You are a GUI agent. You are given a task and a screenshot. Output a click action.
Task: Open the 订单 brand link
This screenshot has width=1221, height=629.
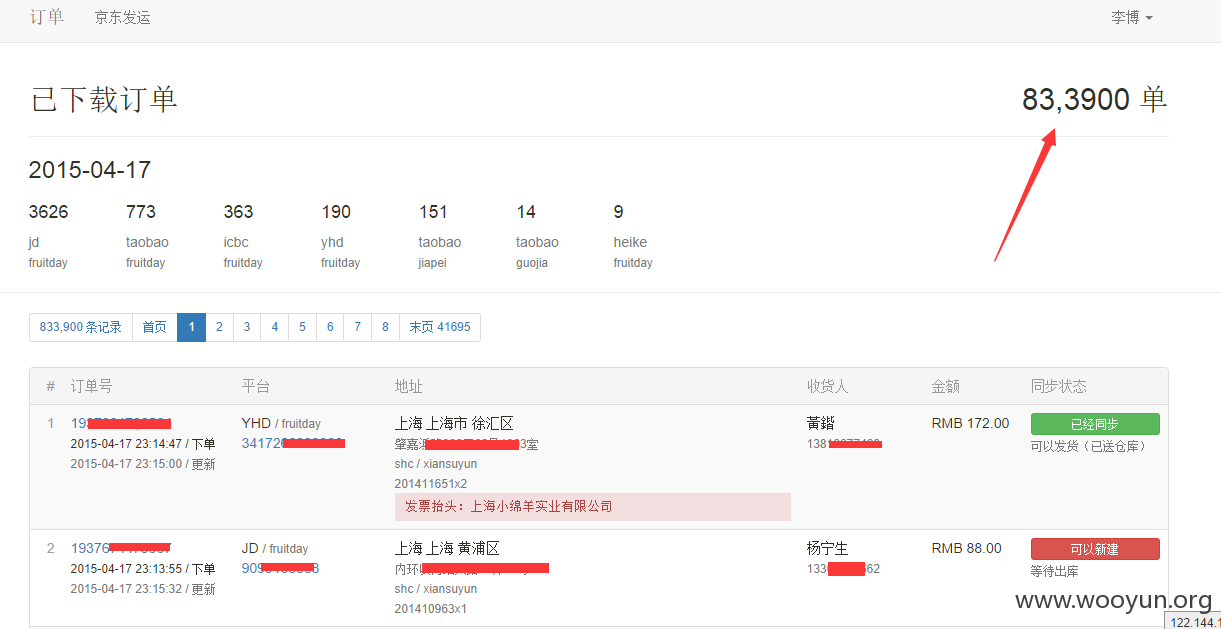tap(47, 17)
